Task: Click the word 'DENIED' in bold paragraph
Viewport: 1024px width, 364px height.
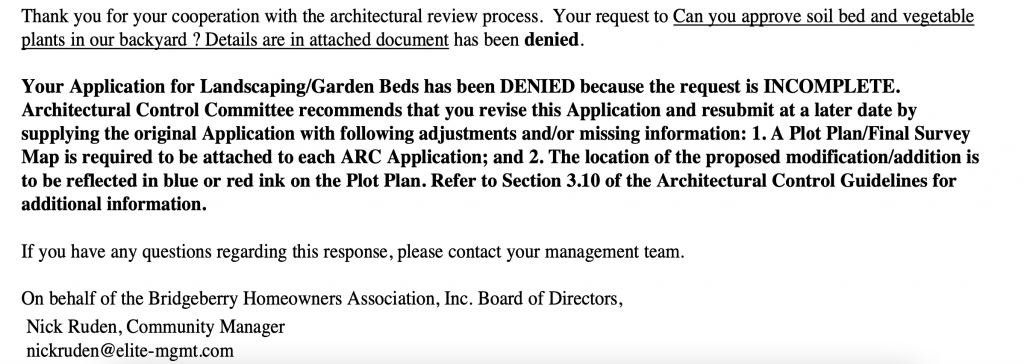Action: pos(537,87)
